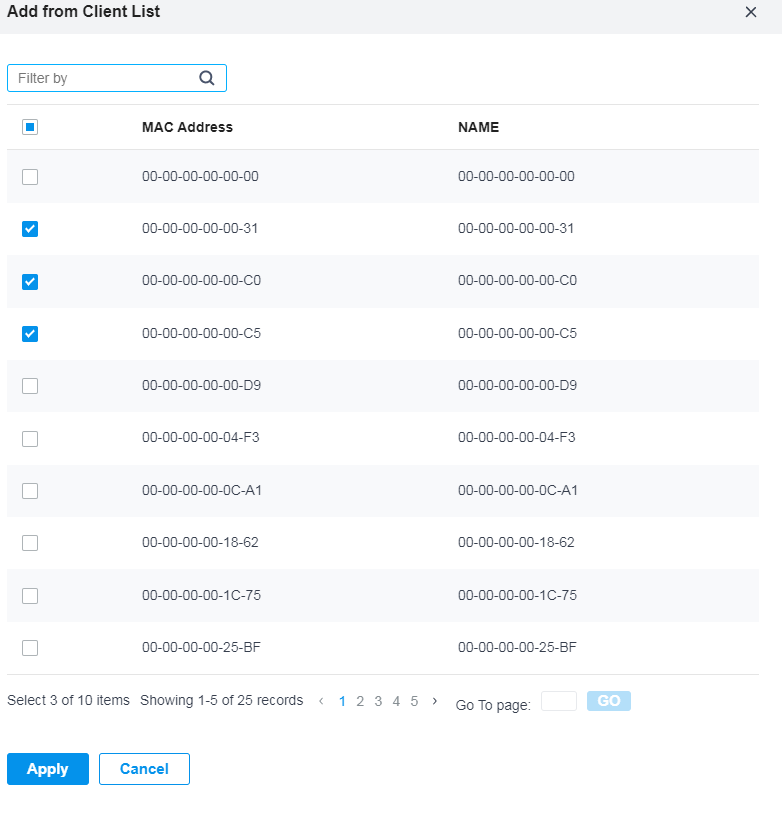782x814 pixels.
Task: Check the box for 00-00-00-00-25-BF
Action: coord(30,648)
